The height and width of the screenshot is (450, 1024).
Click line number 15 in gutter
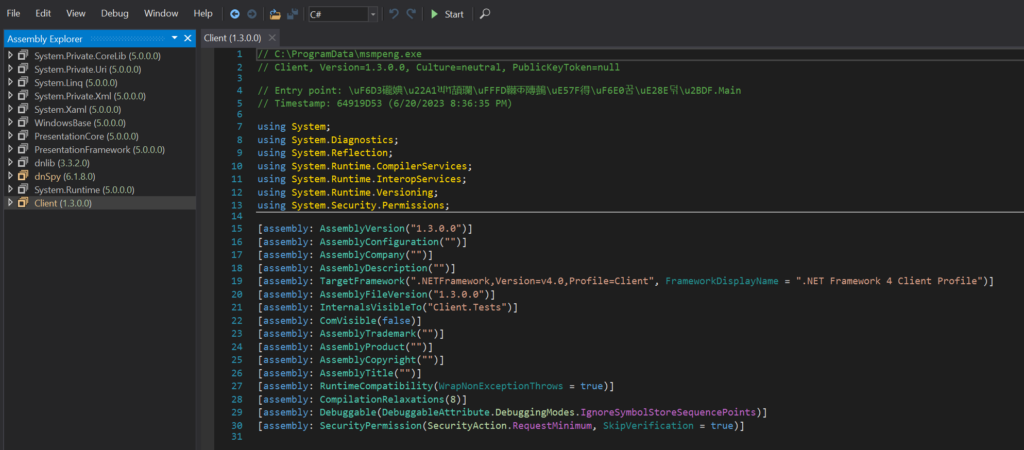click(x=236, y=229)
